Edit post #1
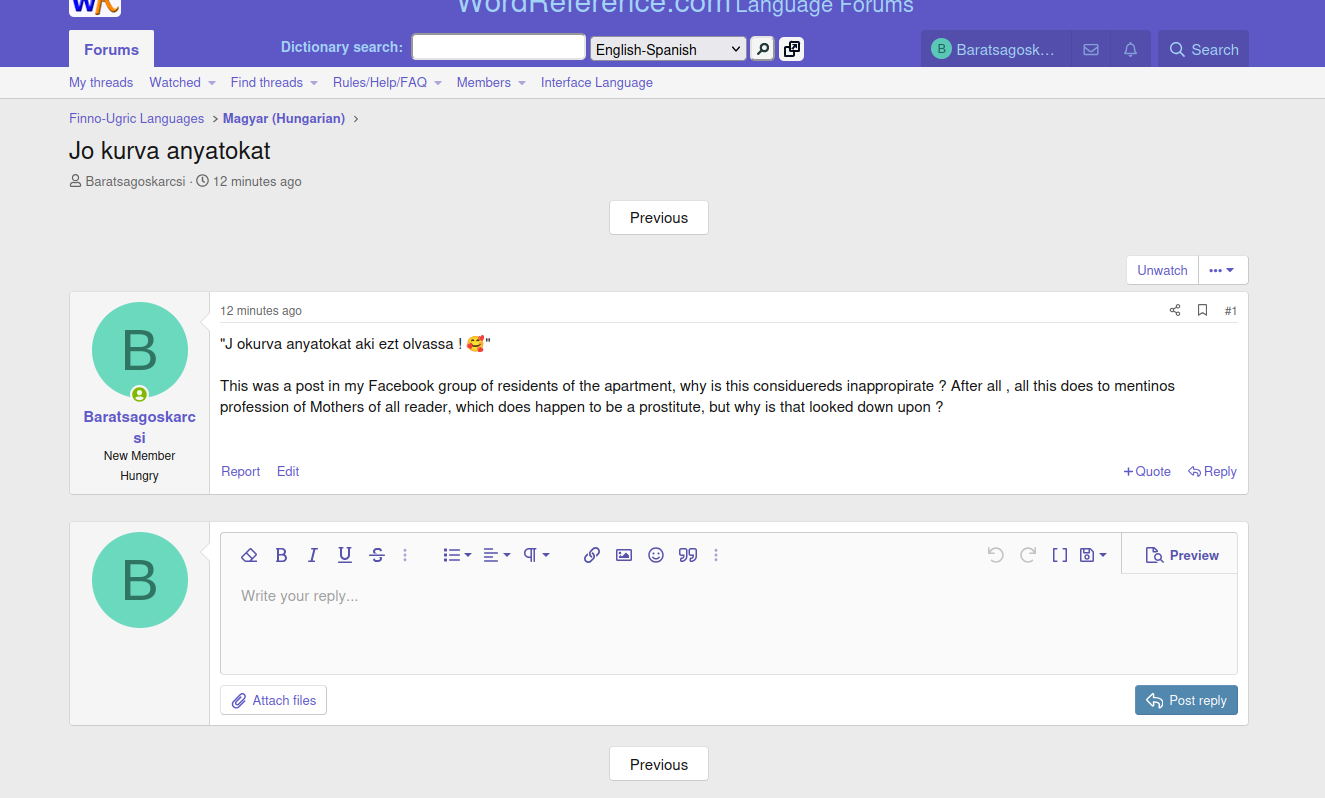 click(288, 472)
